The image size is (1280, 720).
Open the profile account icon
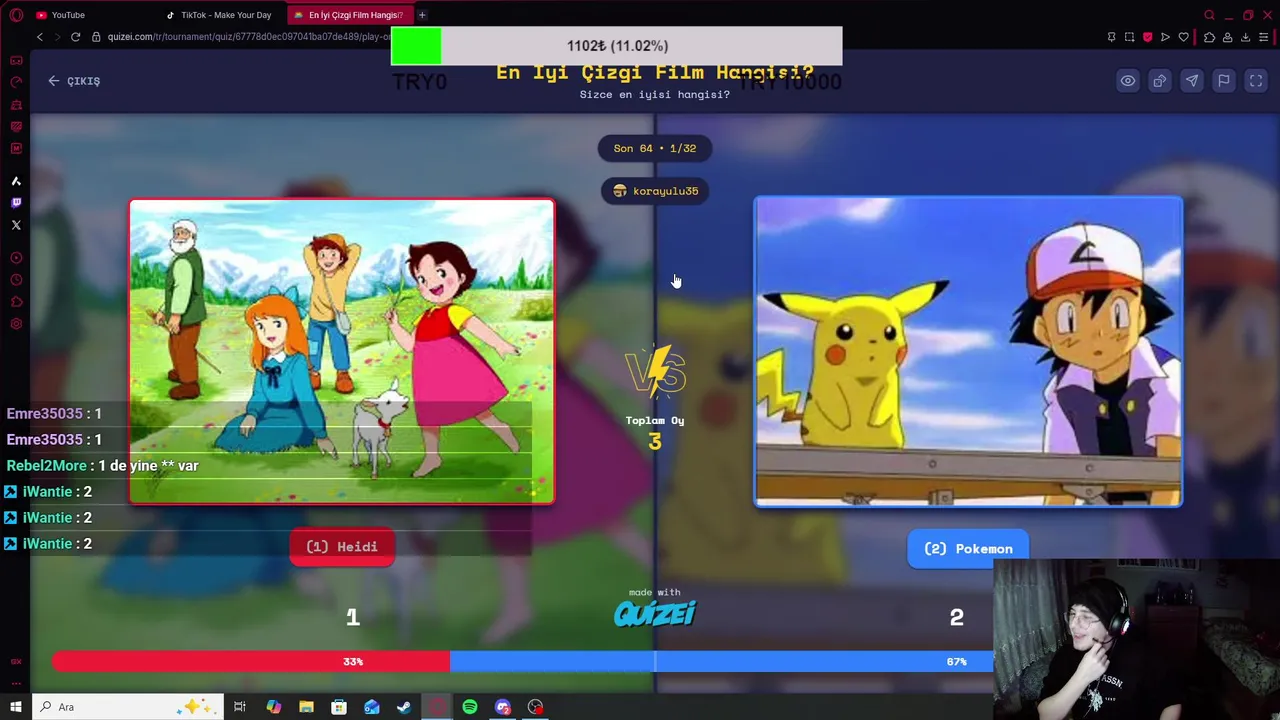click(x=1227, y=37)
